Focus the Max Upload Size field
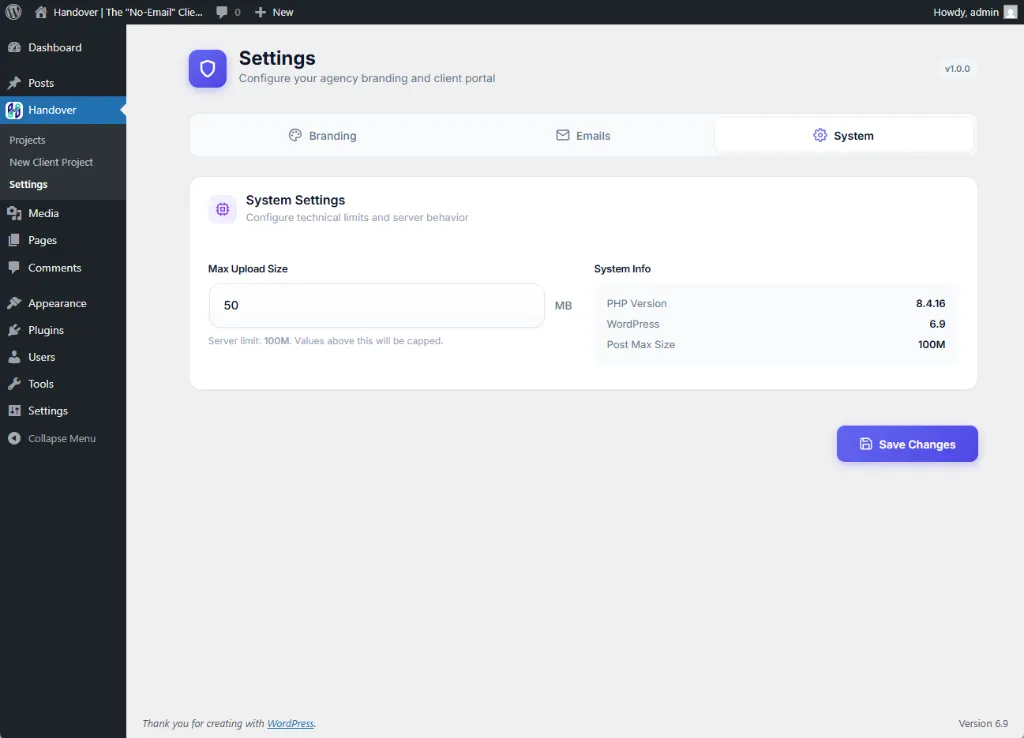This screenshot has height=738, width=1024. (376, 305)
